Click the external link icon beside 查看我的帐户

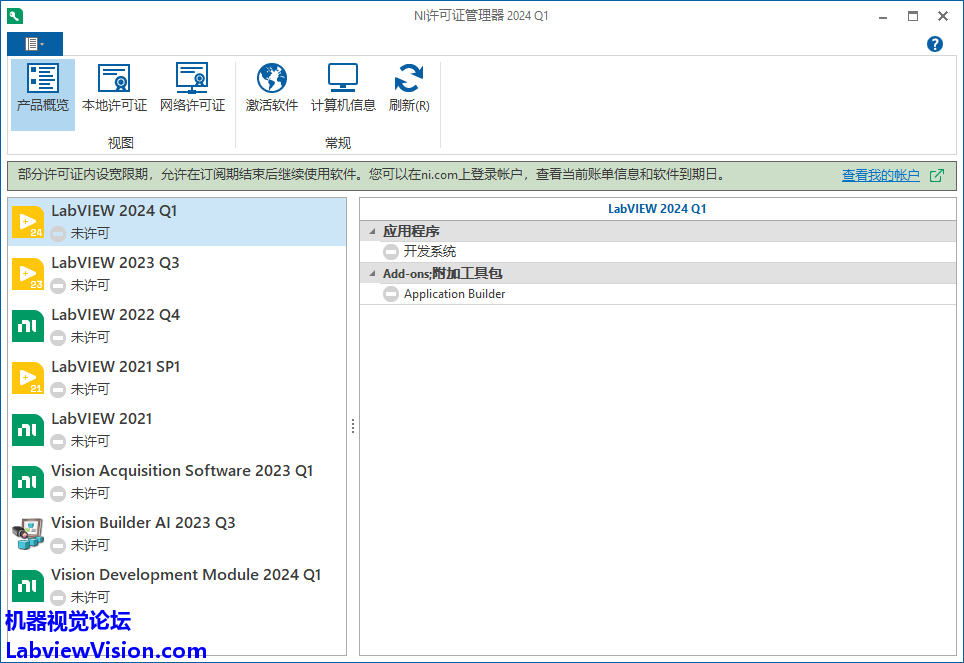(936, 175)
